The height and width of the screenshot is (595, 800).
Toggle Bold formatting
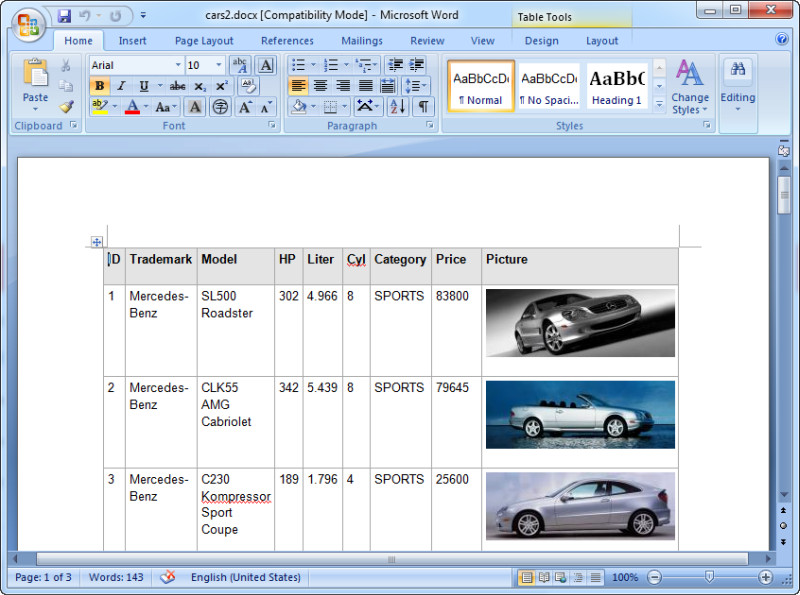coord(99,86)
